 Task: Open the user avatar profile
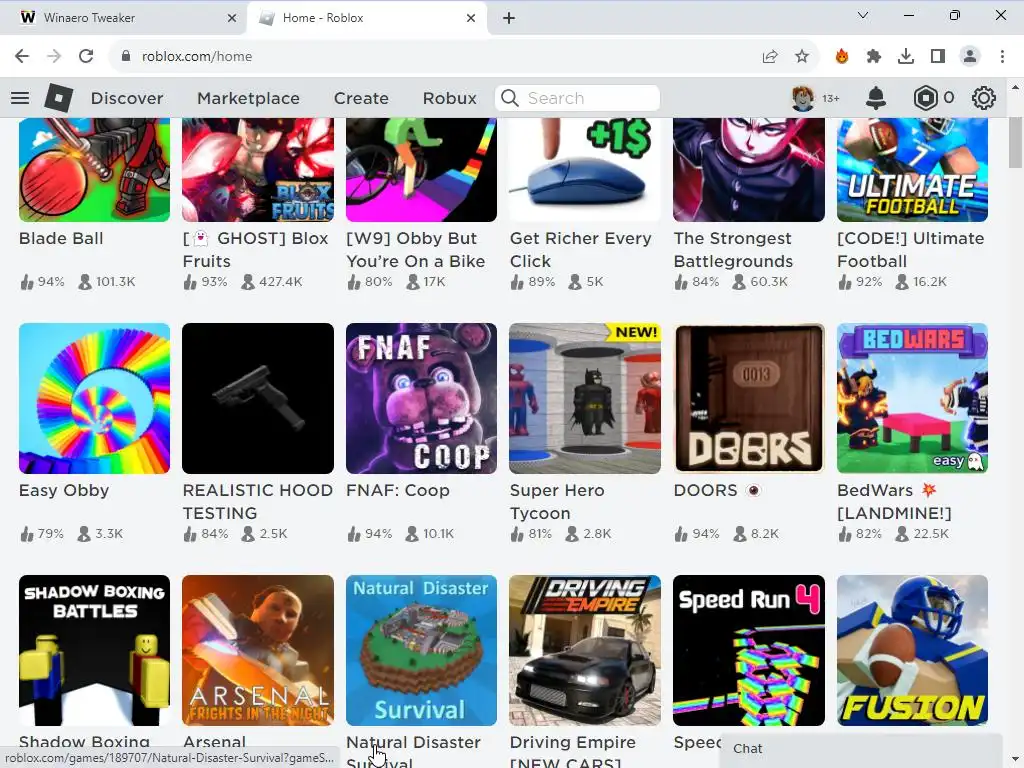coord(803,98)
